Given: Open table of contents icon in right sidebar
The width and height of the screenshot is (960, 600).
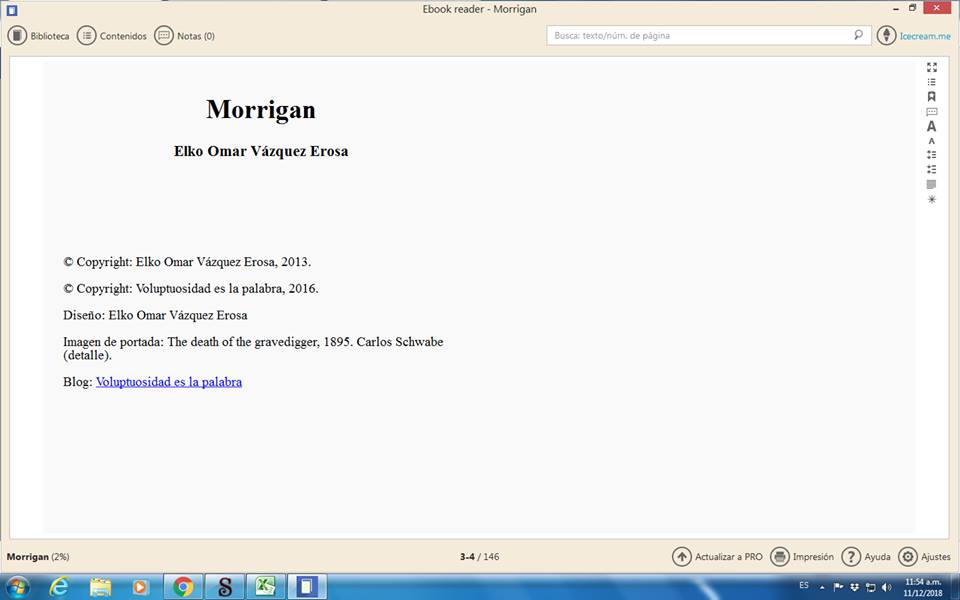Looking at the screenshot, I should click(x=931, y=82).
